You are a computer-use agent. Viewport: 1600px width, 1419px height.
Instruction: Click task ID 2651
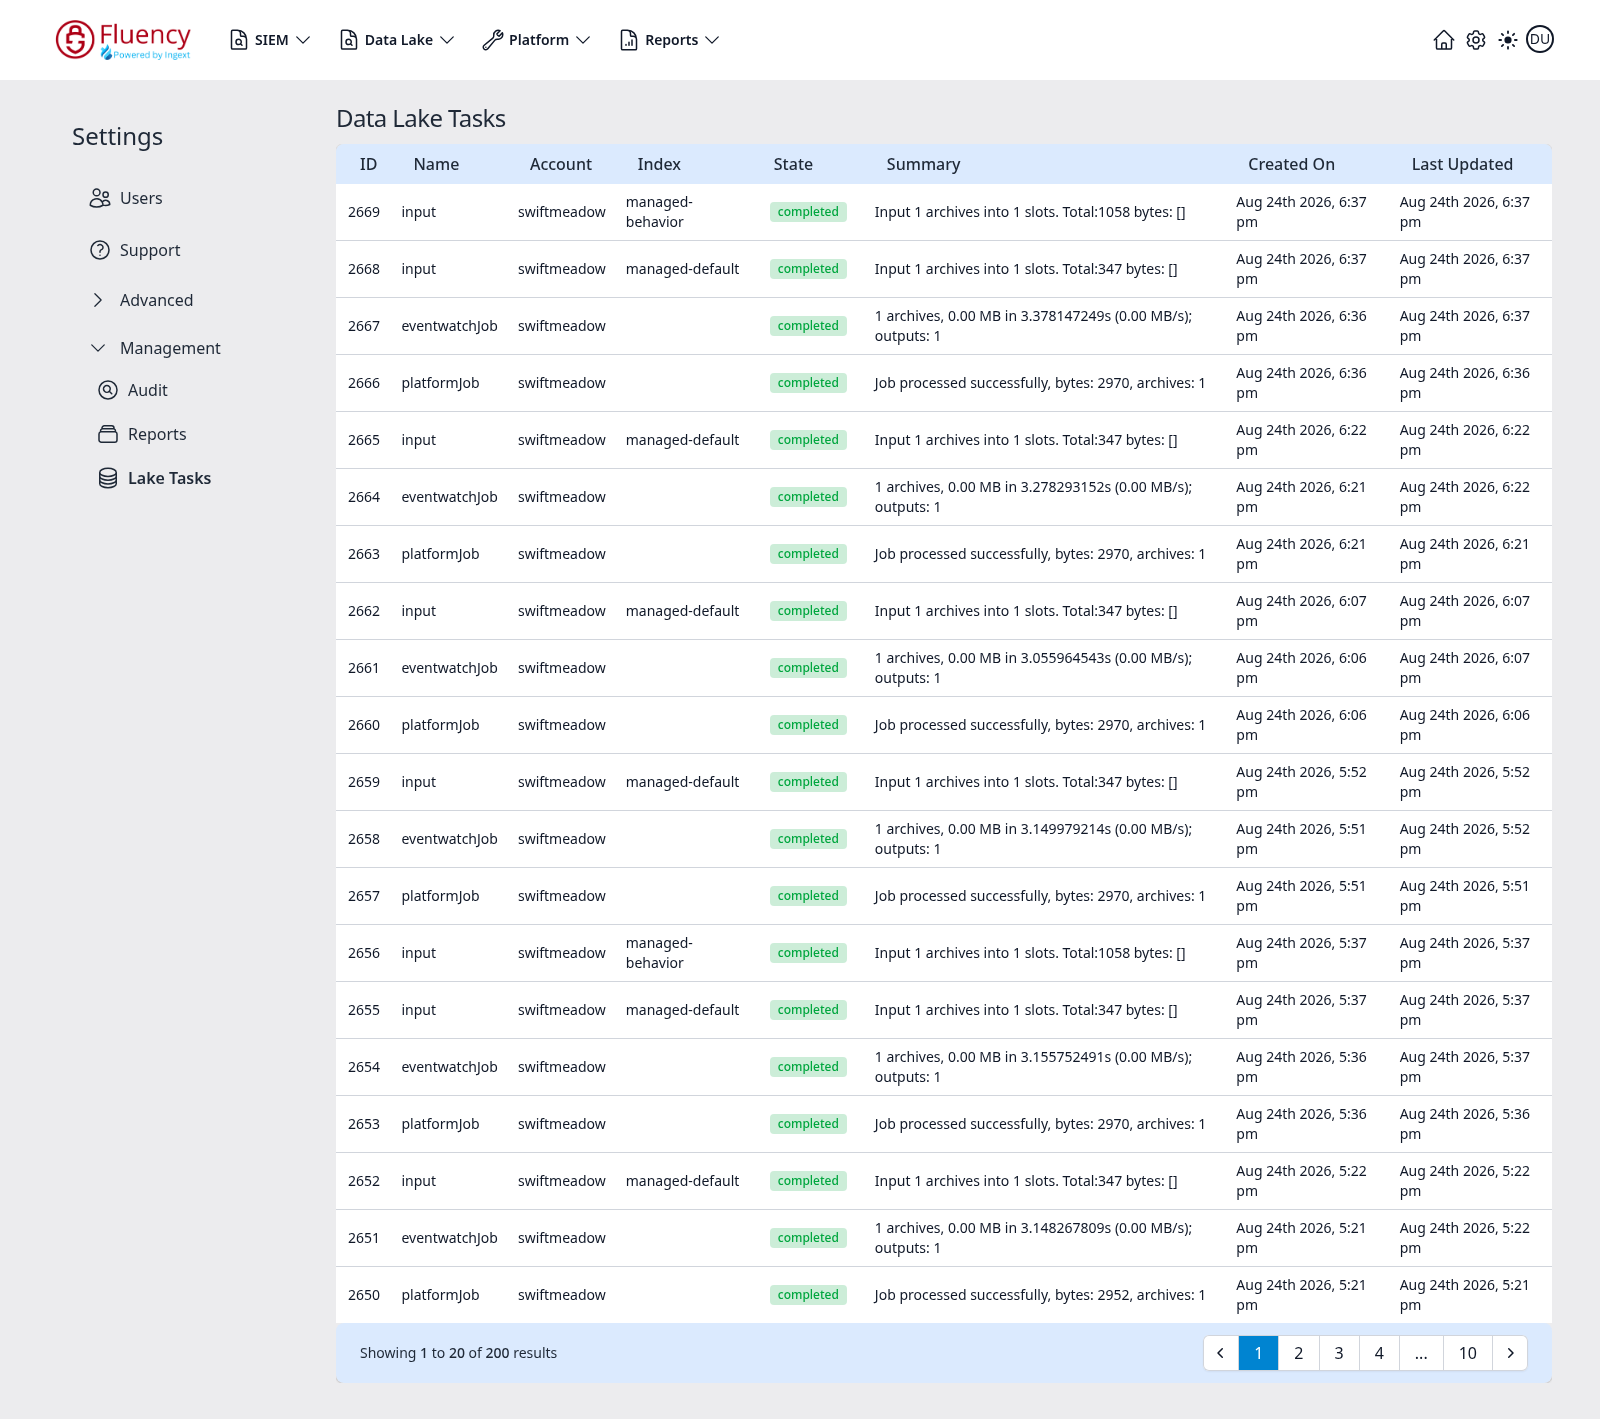(364, 1238)
